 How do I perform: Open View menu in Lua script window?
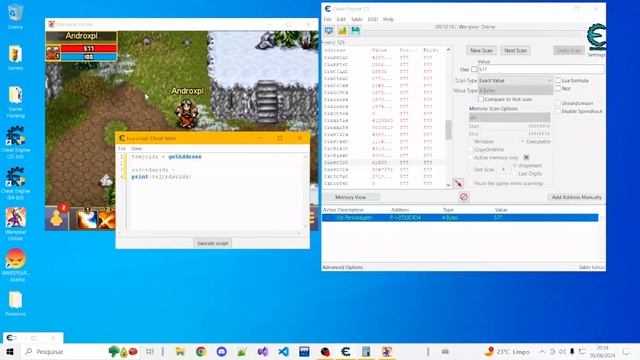click(136, 149)
